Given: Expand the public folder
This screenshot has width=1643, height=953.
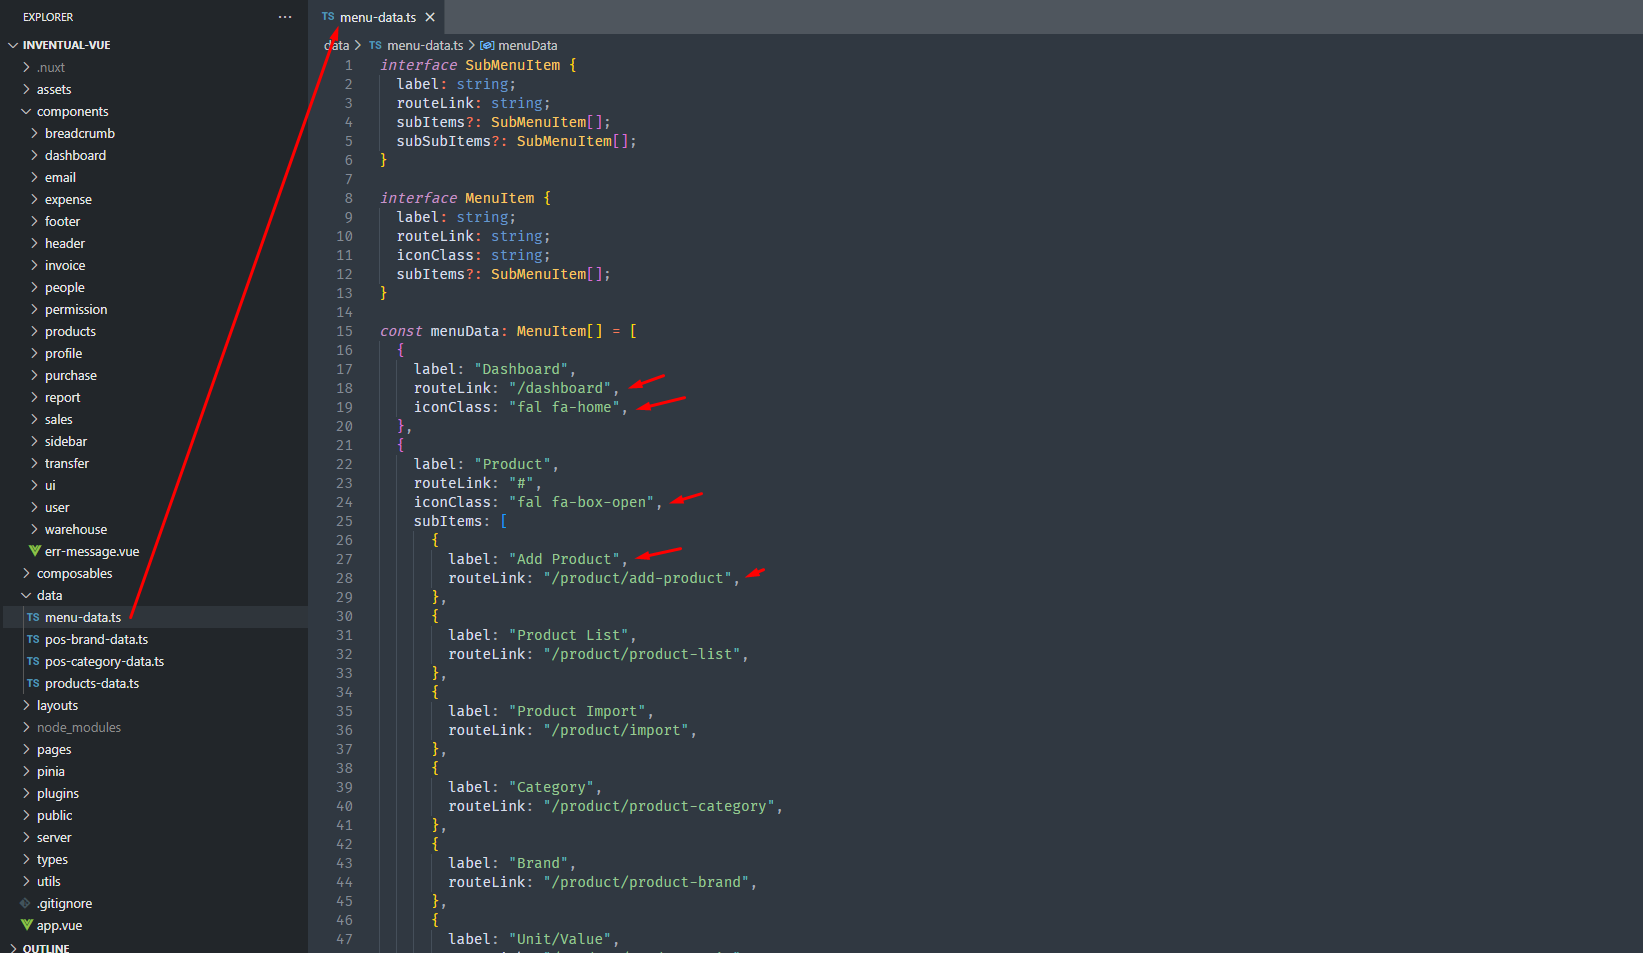Looking at the screenshot, I should 54,815.
